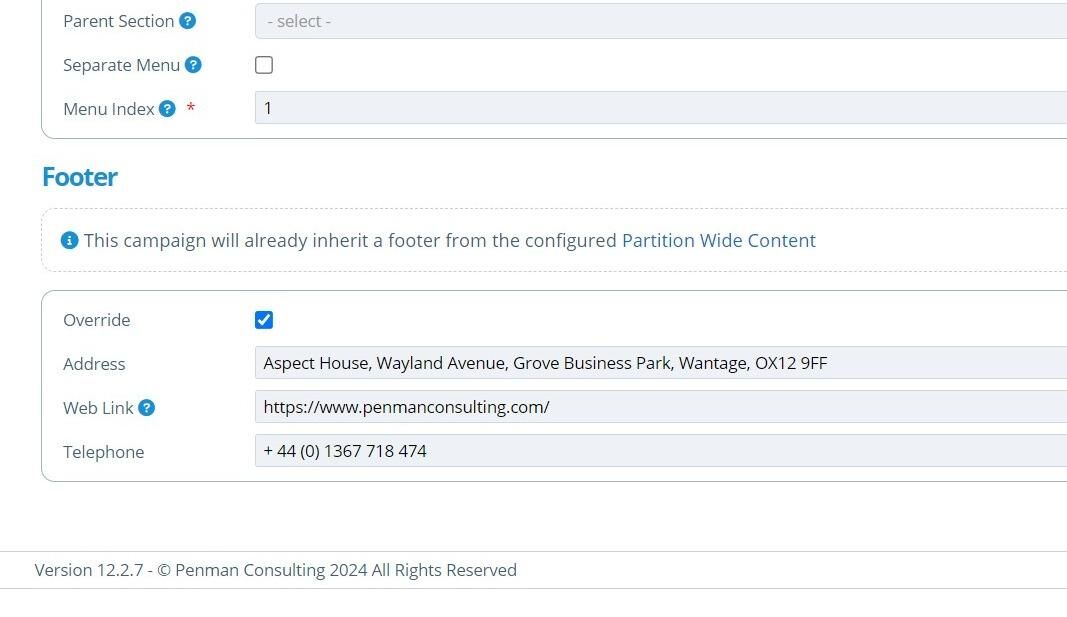Open the Parent Section dropdown
The height and width of the screenshot is (617, 1067).
(x=660, y=21)
